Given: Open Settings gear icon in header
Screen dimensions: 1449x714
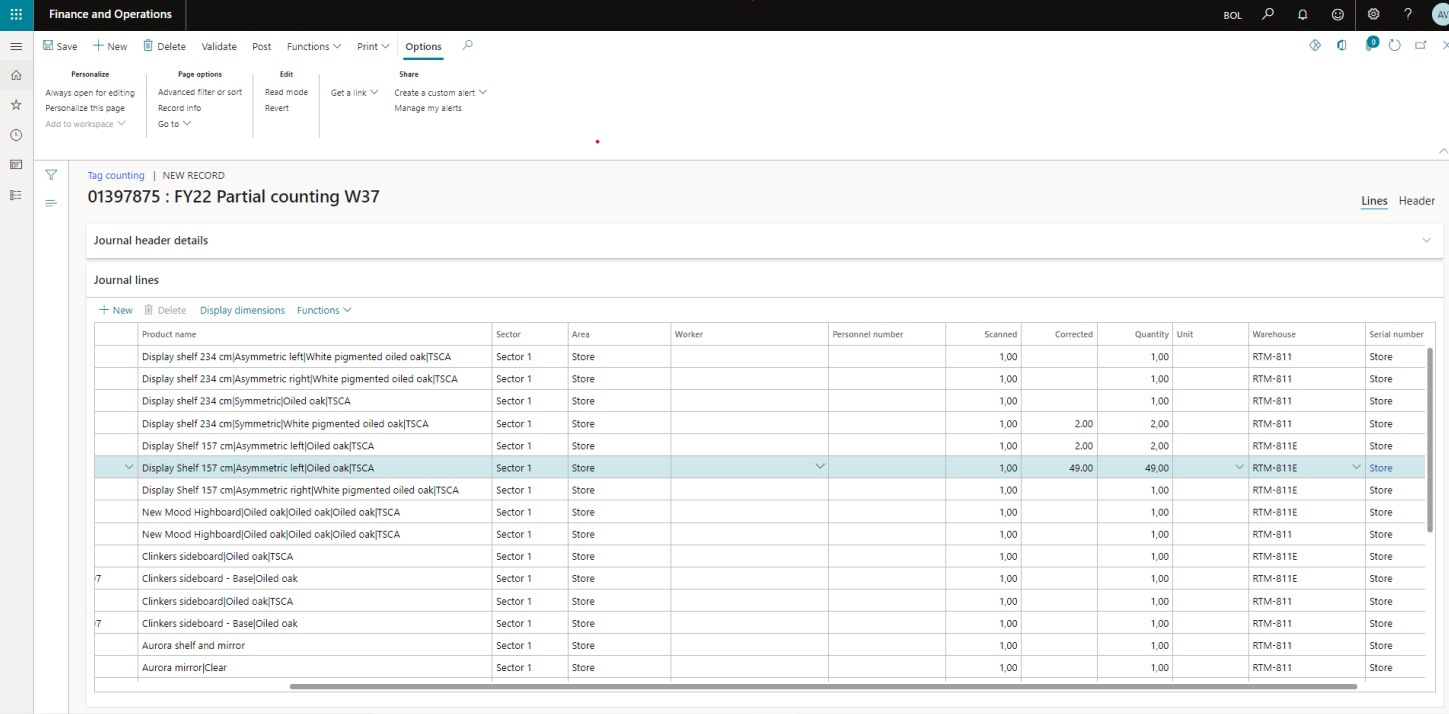Looking at the screenshot, I should pos(1373,15).
